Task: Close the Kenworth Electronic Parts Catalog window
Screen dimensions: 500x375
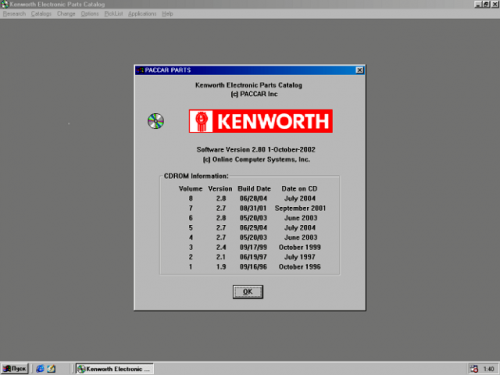Action: click(x=495, y=4)
